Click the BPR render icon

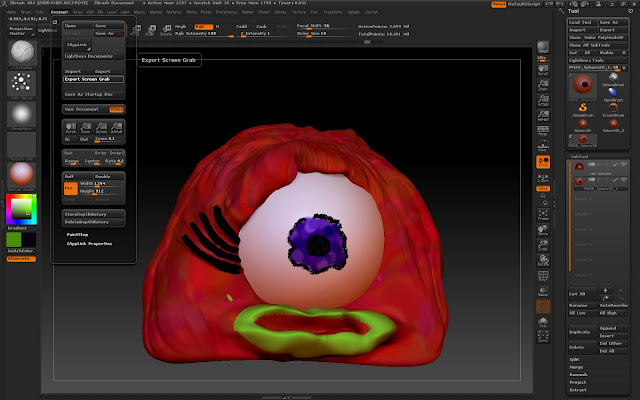tap(543, 47)
